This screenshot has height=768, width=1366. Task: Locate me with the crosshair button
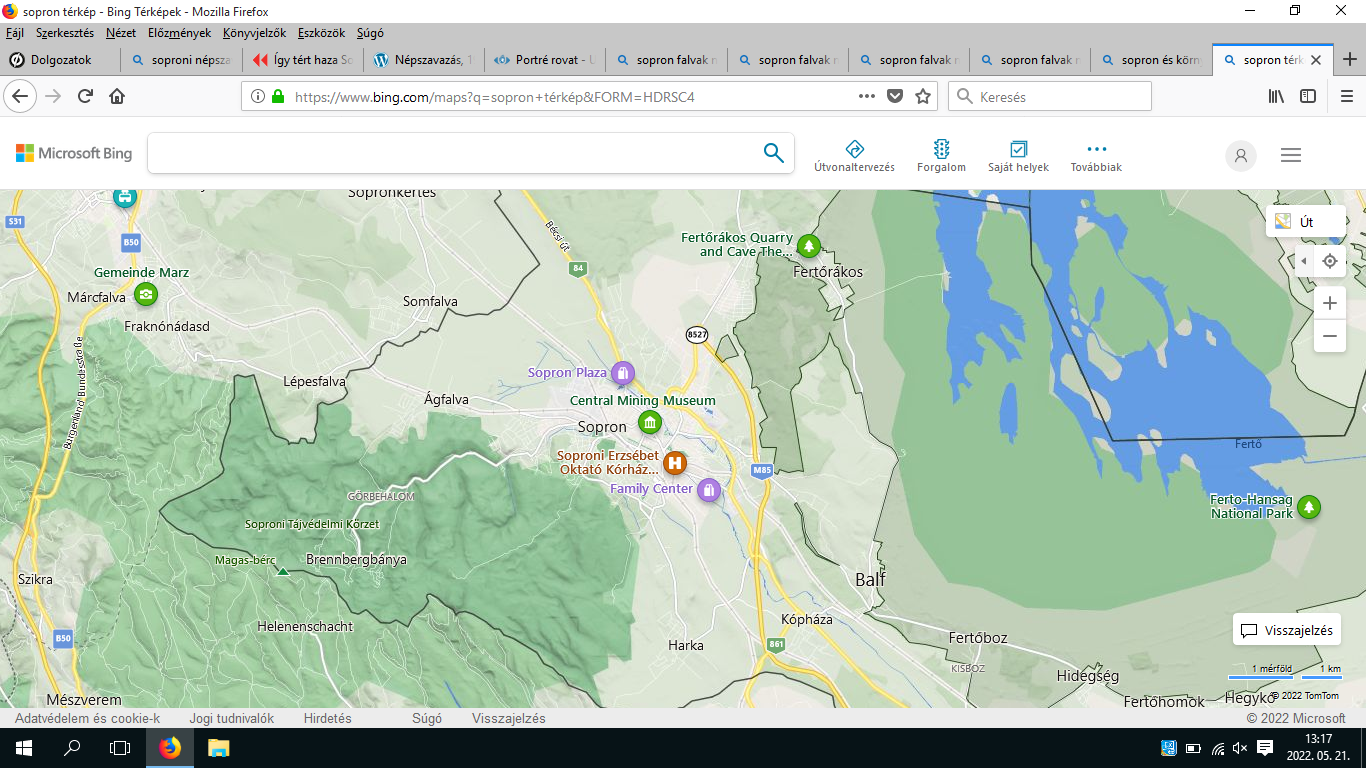click(x=1329, y=261)
